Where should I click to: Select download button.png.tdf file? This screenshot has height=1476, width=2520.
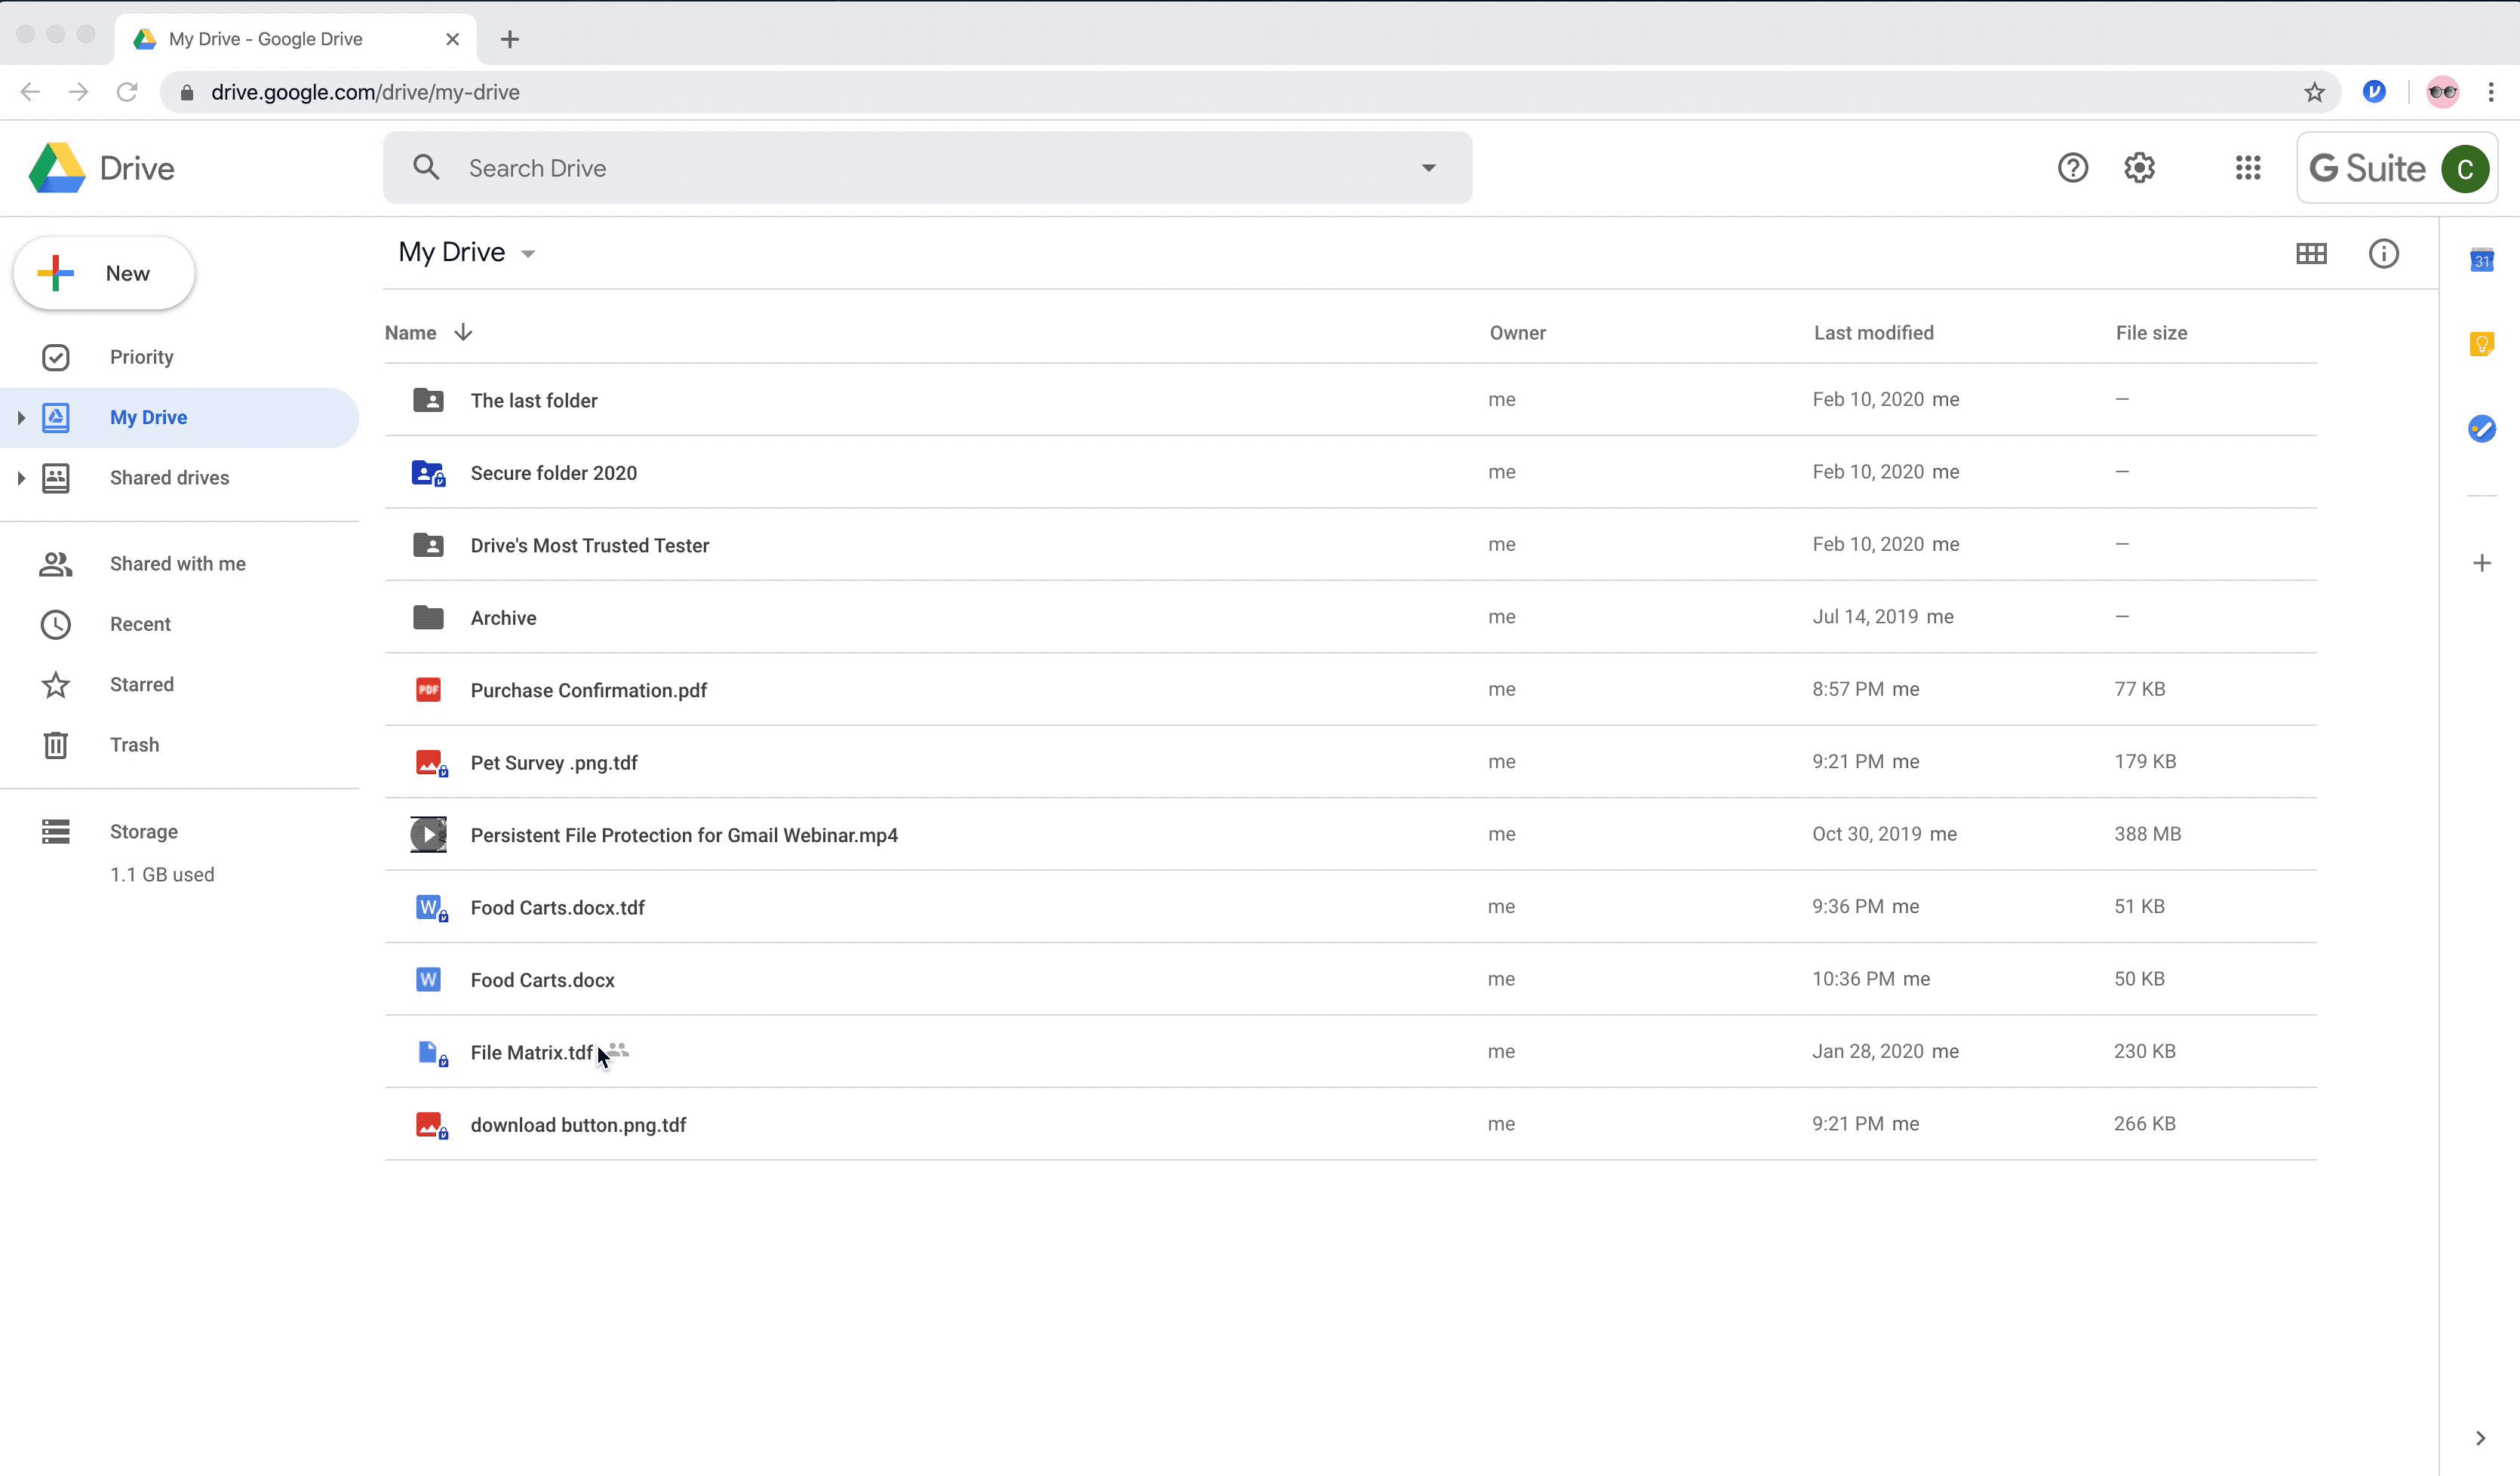pos(1350,1124)
